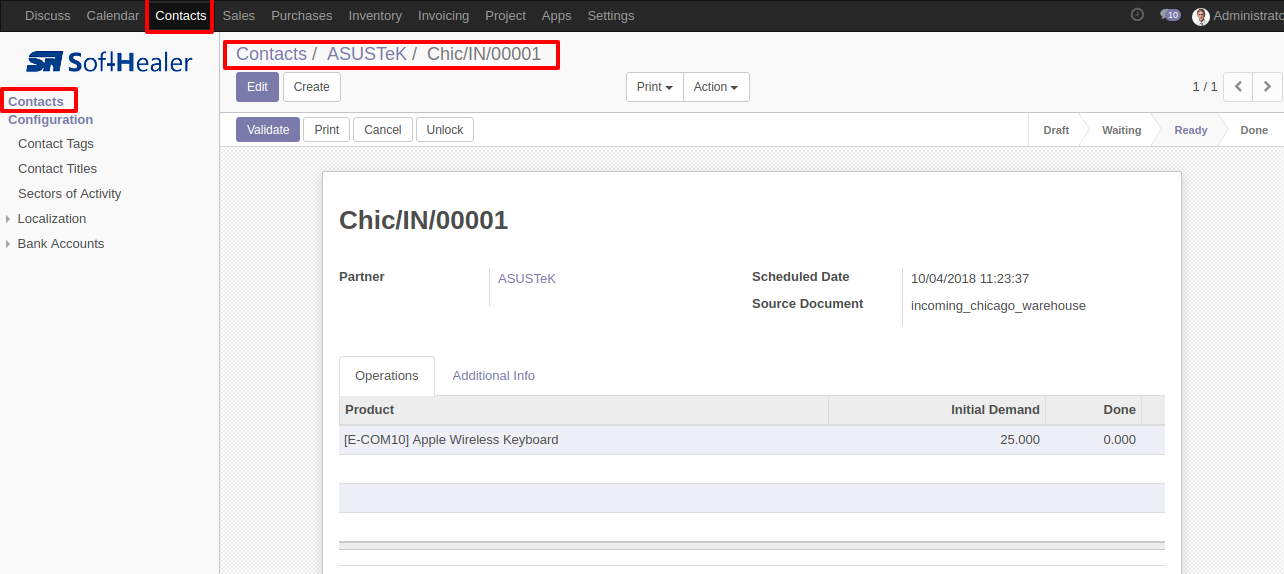This screenshot has height=574, width=1284.
Task: Click the Administrator avatar picture
Action: tap(1201, 16)
